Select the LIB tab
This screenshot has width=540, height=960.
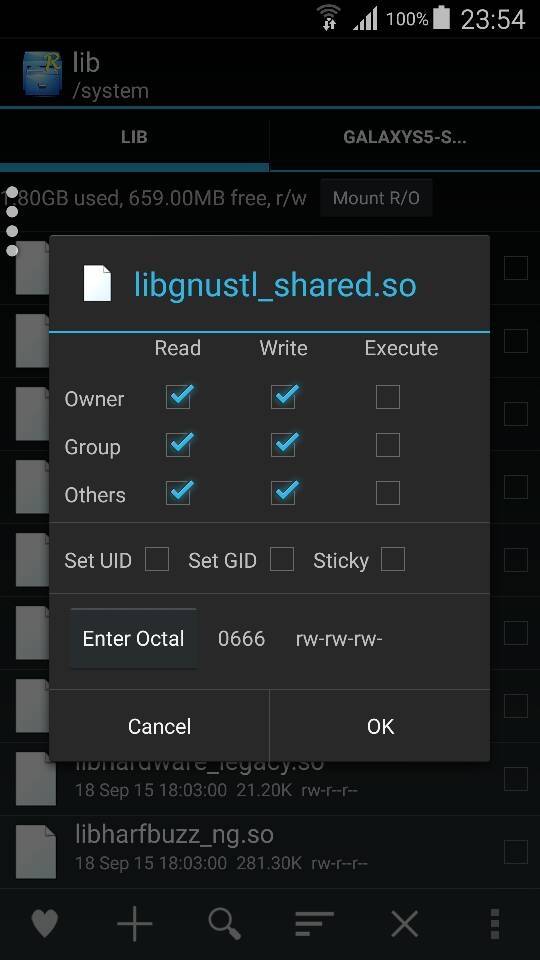tap(134, 137)
